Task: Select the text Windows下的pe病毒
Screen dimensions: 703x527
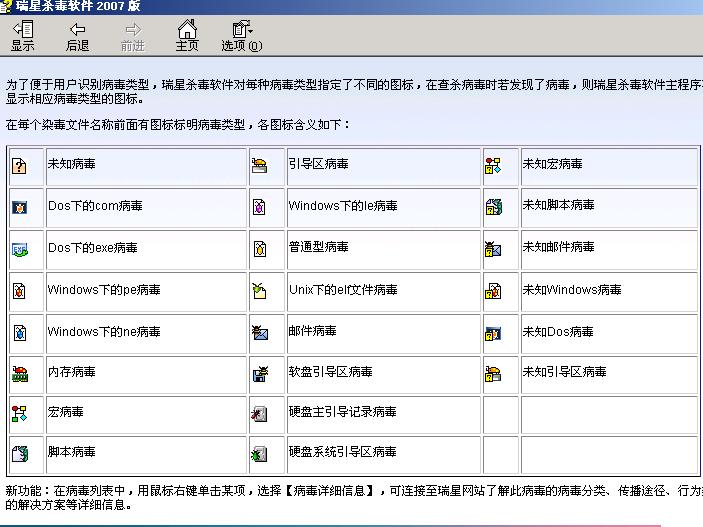Action: coord(104,289)
